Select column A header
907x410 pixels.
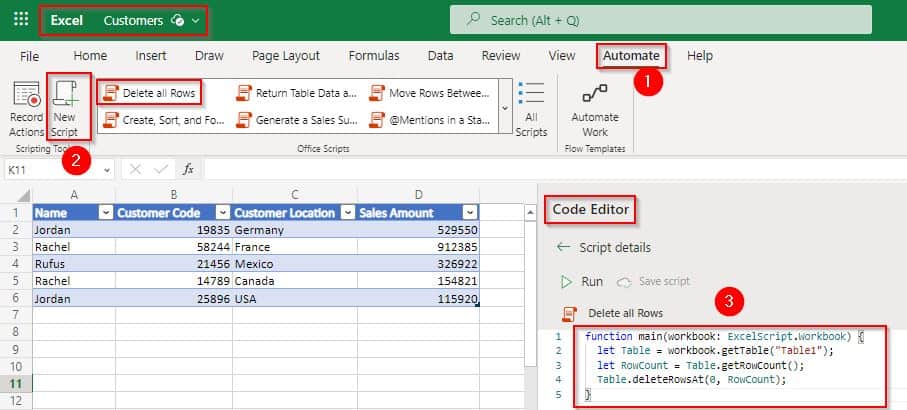pyautogui.click(x=73, y=194)
